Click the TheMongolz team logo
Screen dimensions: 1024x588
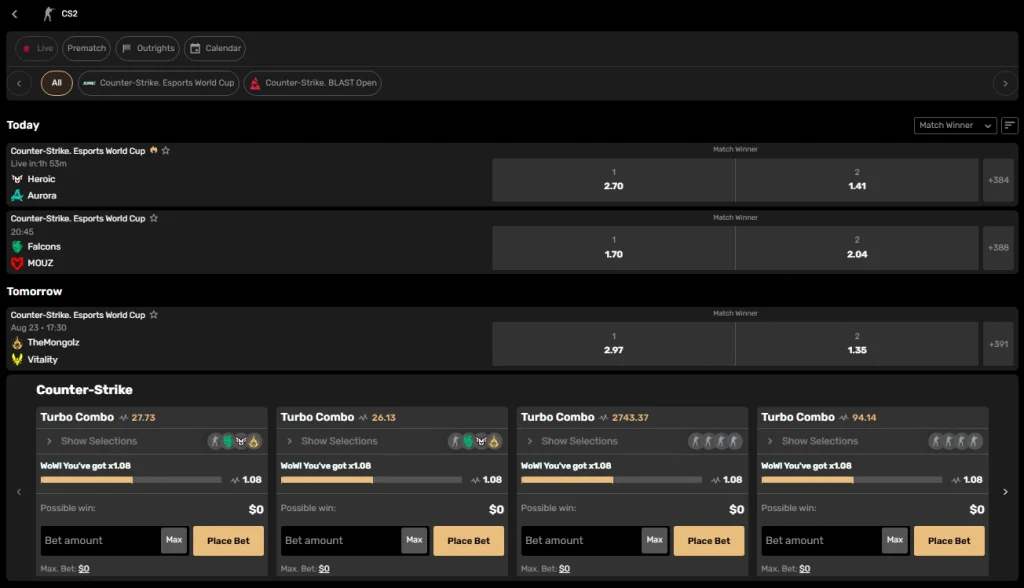[17, 343]
